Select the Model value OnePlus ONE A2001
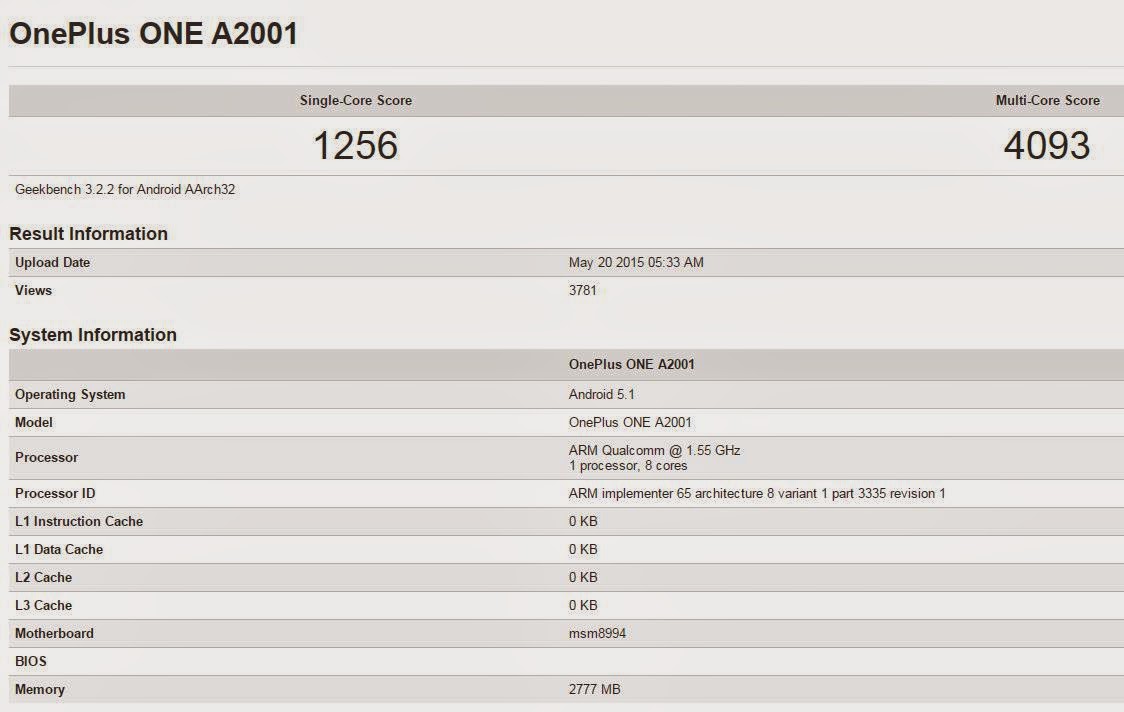1124x712 pixels. (630, 422)
